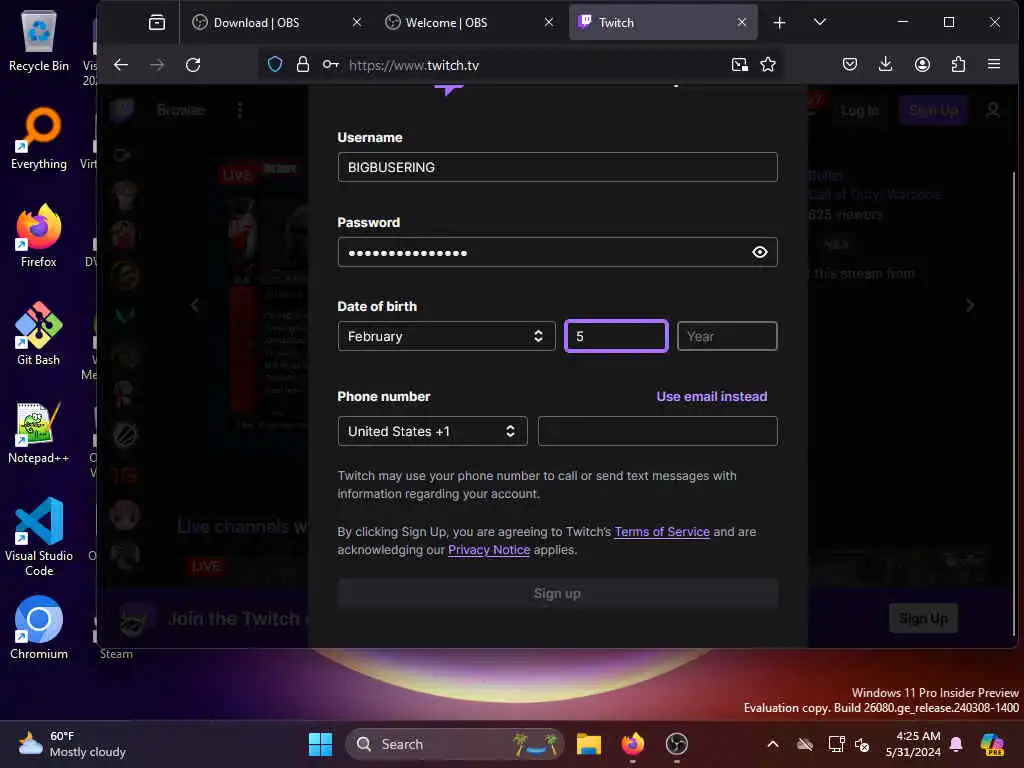
Task: Open Twitch header more options dots
Action: [x=240, y=110]
